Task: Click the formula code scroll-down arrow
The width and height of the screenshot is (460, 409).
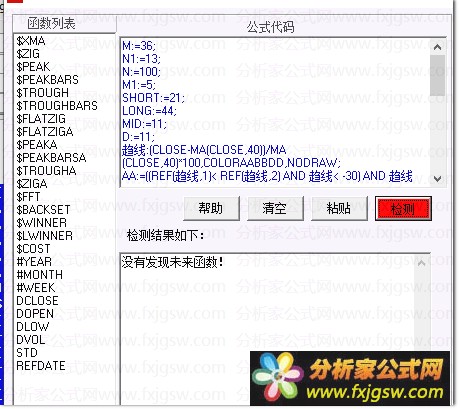Action: 438,179
